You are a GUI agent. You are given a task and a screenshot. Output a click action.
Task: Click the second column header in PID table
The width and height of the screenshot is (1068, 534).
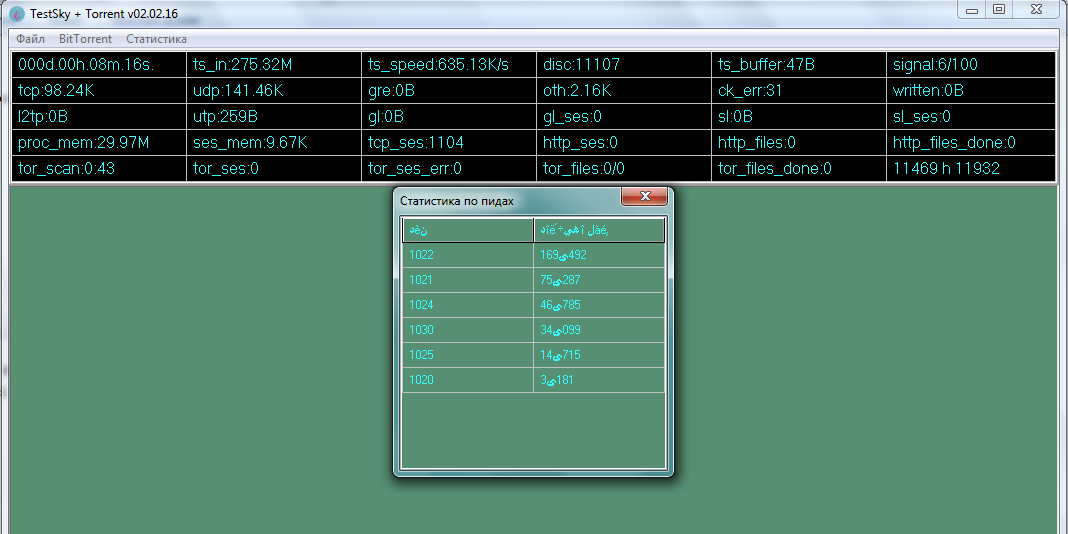[x=599, y=231]
